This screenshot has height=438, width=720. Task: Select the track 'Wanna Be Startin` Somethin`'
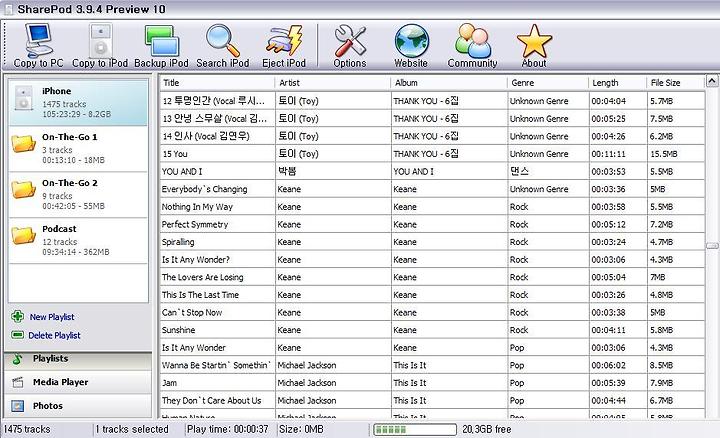[433, 365]
